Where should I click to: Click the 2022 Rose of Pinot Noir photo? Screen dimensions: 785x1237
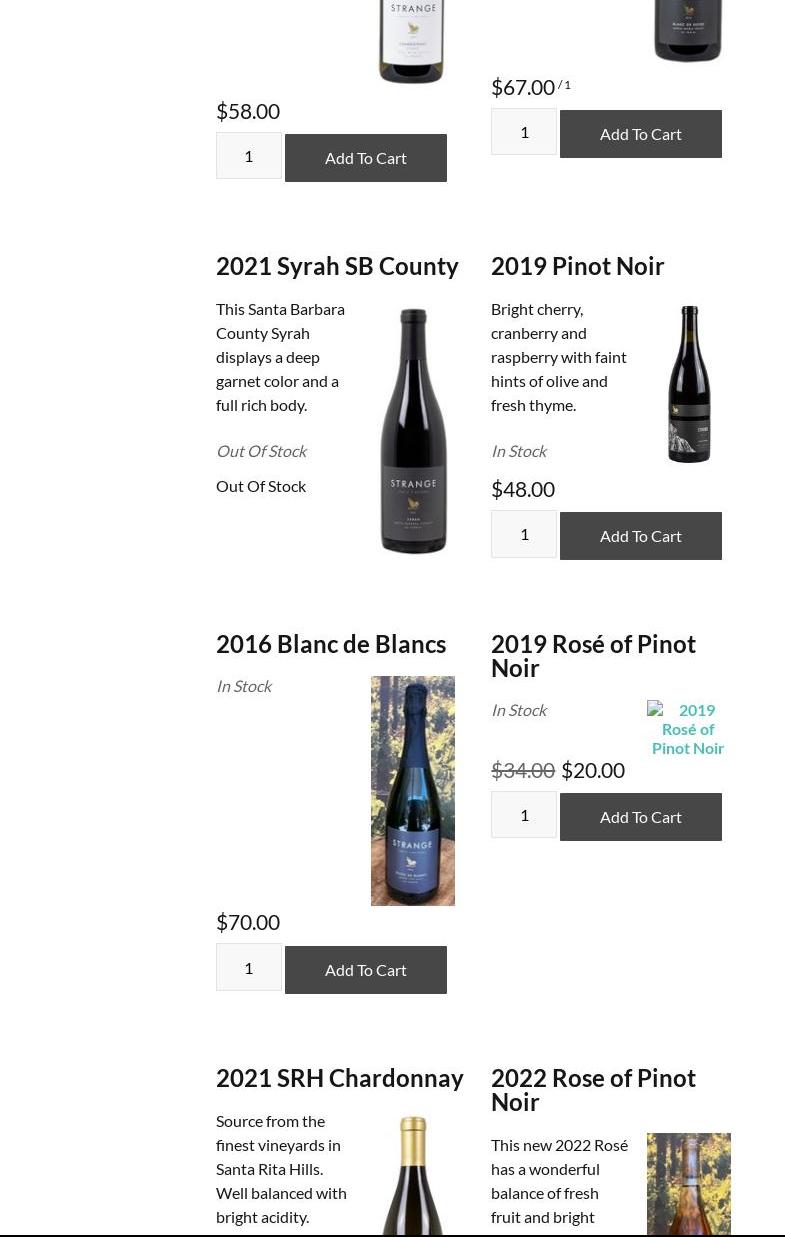coord(688,1183)
